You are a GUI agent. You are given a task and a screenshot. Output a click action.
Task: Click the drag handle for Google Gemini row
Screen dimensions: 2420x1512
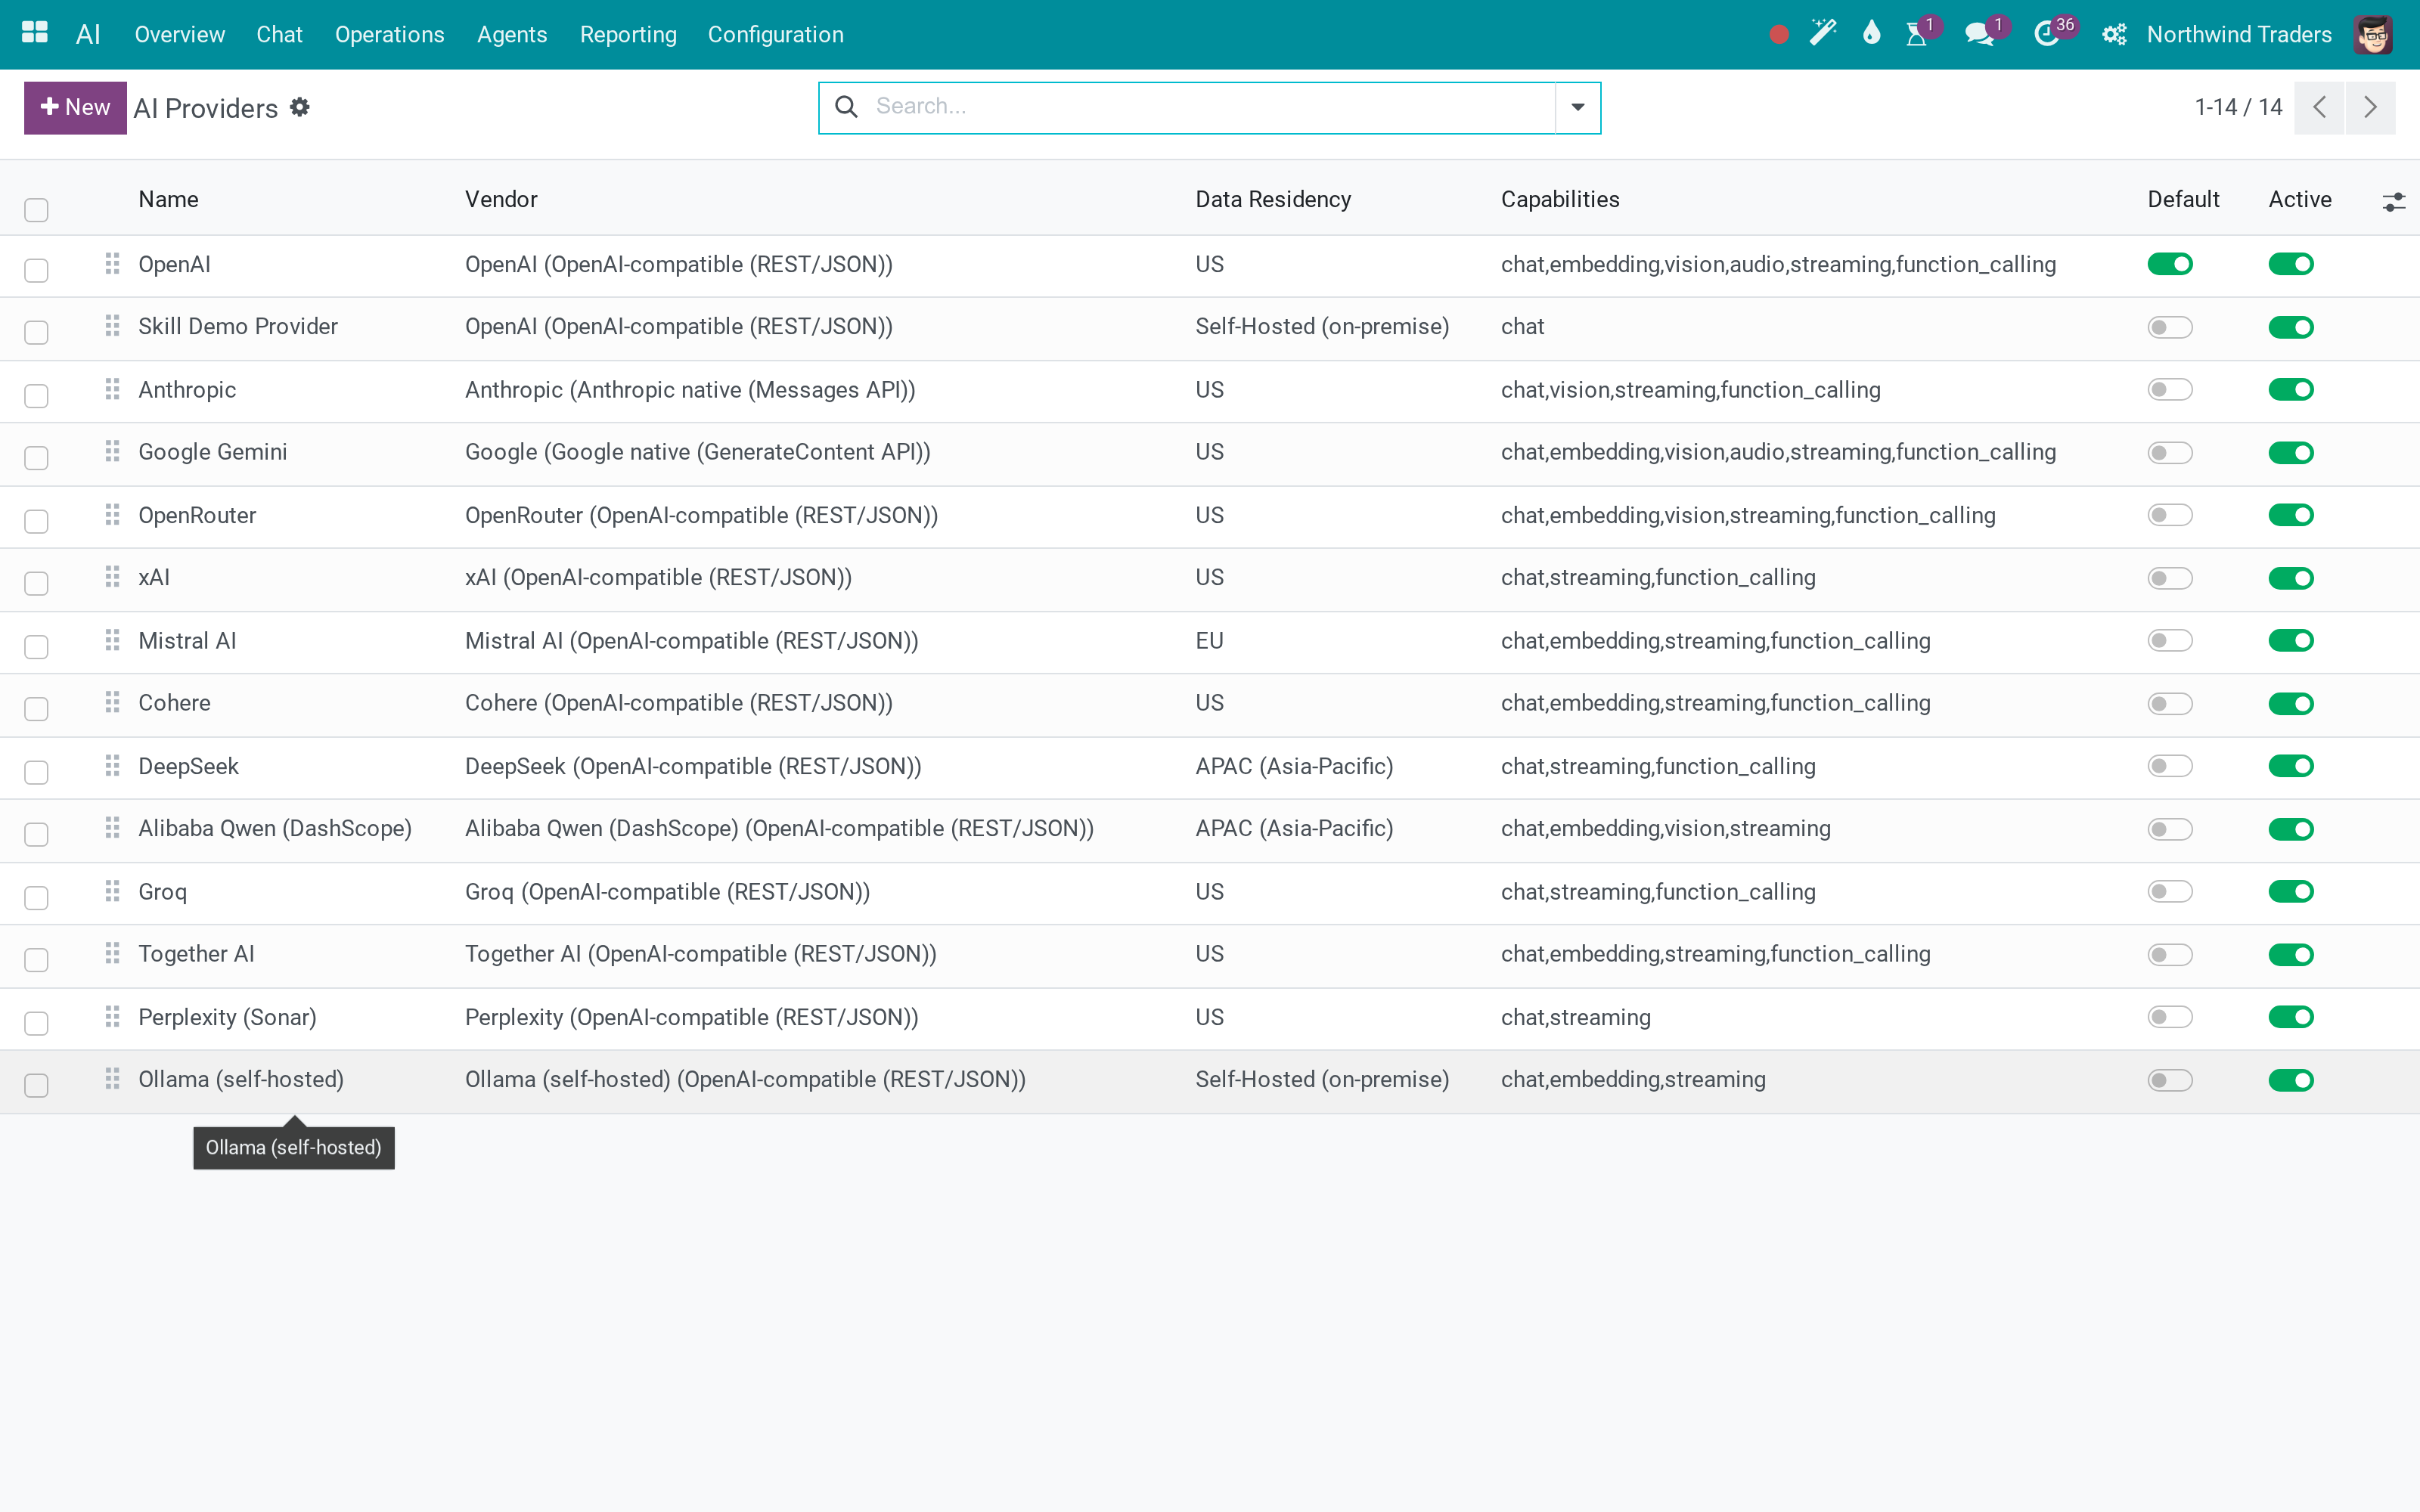click(112, 452)
